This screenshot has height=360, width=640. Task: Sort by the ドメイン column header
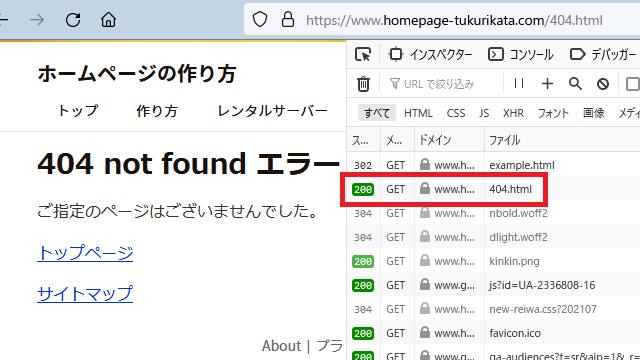point(449,140)
